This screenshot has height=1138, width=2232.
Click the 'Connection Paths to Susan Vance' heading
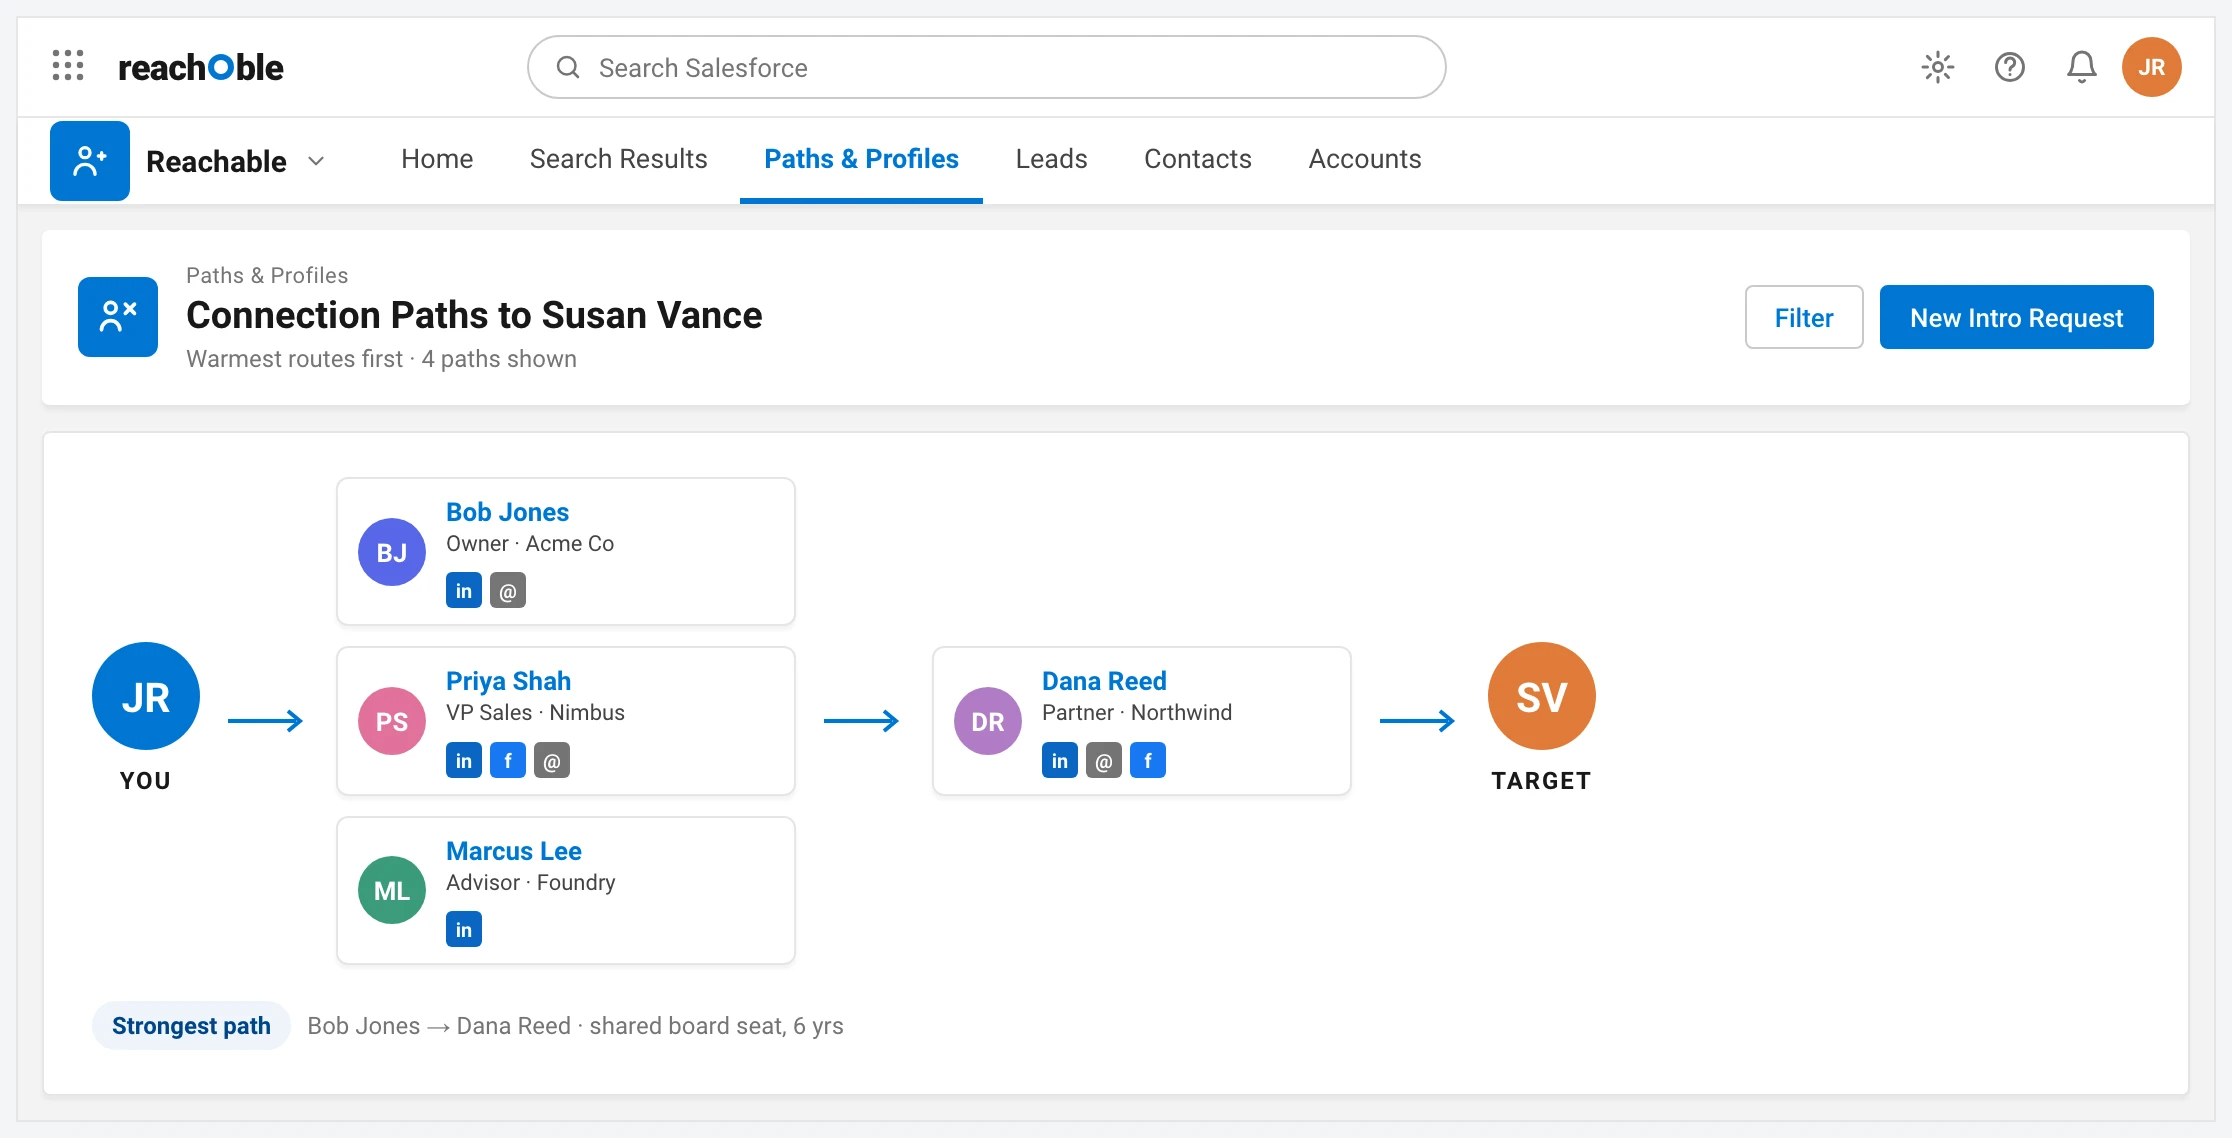pyautogui.click(x=474, y=315)
